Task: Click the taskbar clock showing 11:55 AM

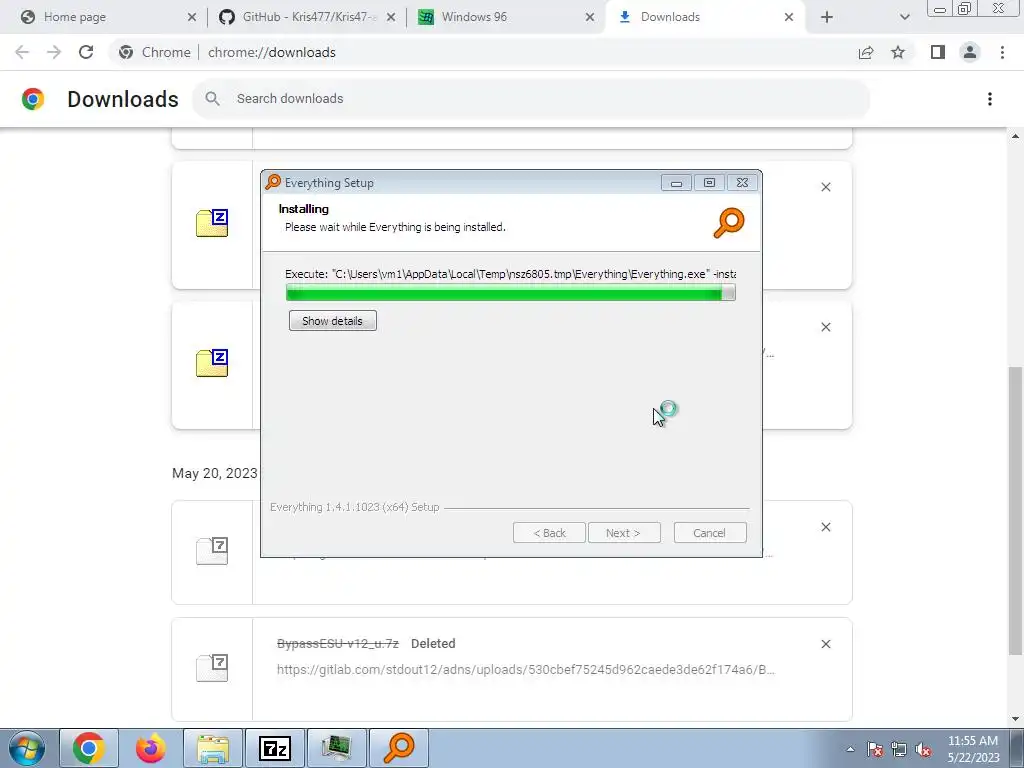Action: 973,749
